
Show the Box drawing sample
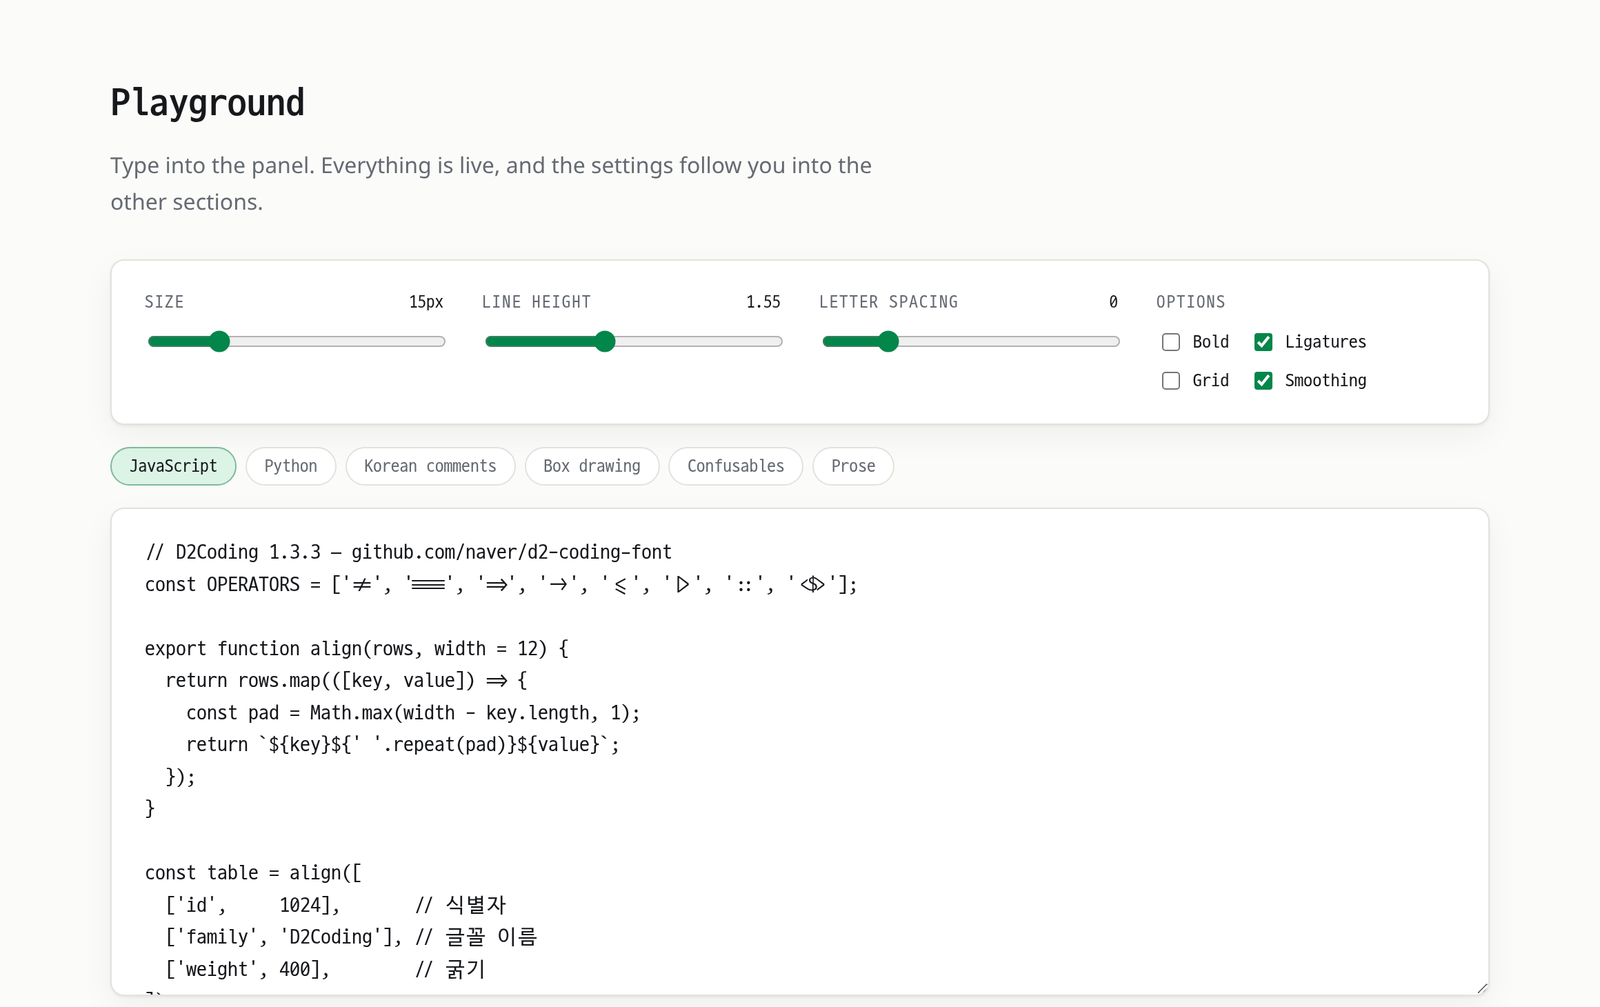pos(592,466)
